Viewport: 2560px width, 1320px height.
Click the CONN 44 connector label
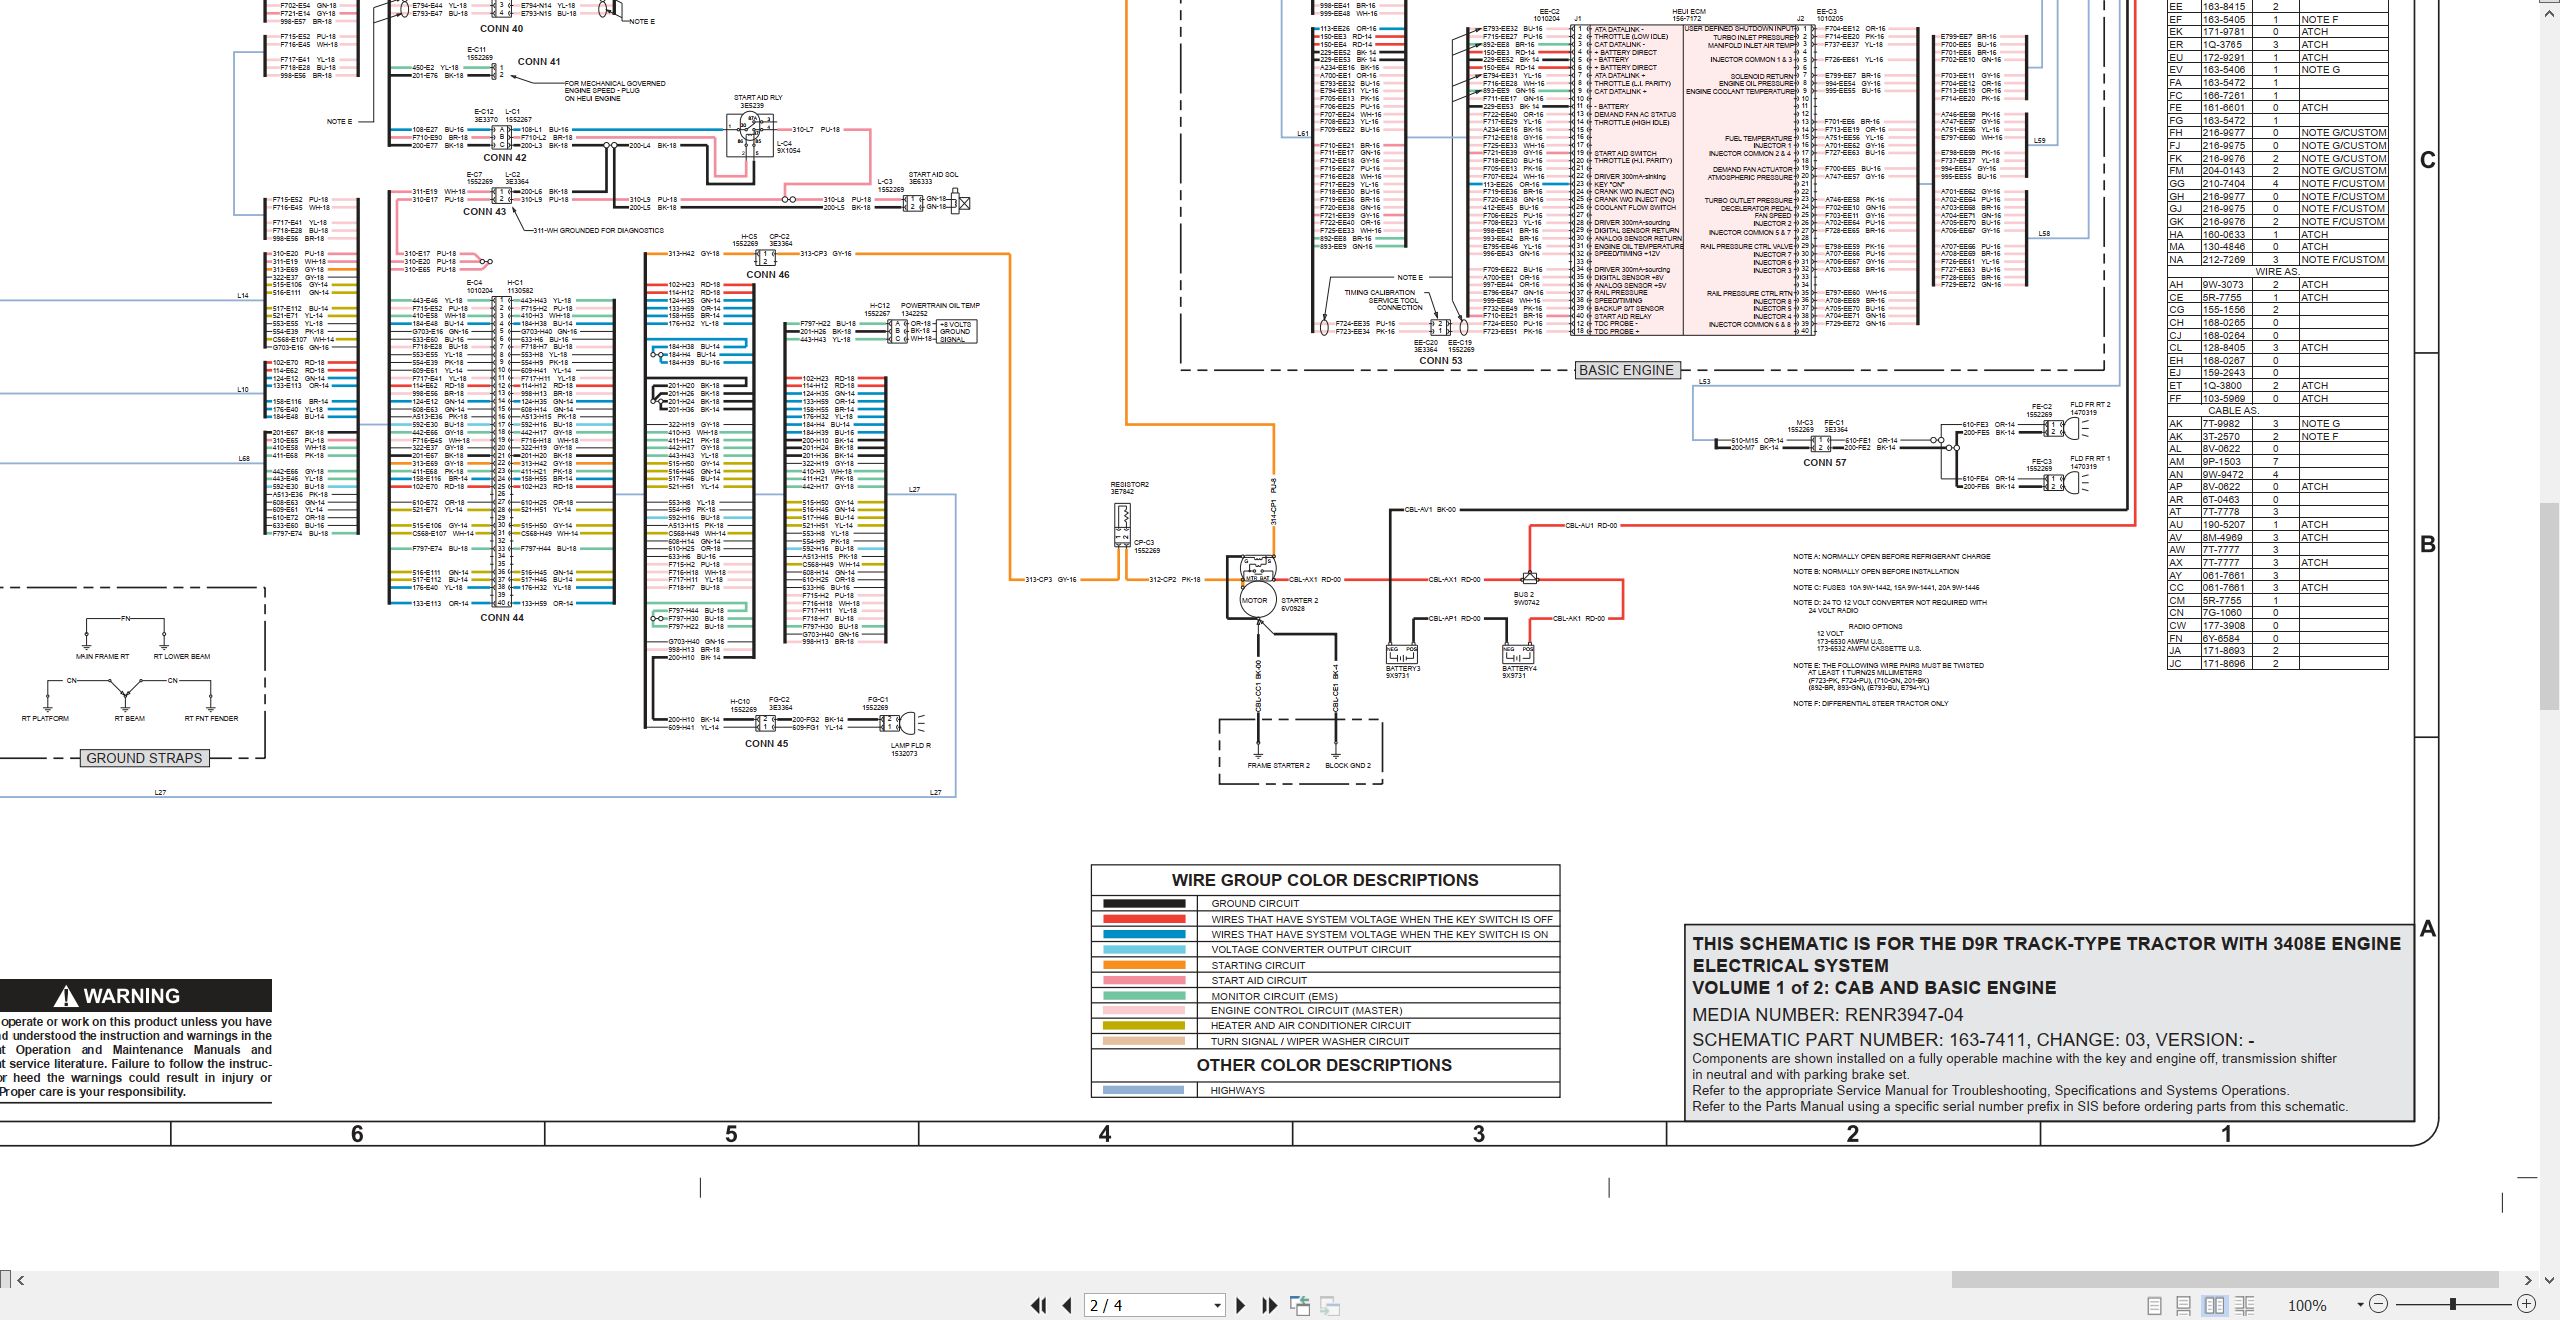502,618
